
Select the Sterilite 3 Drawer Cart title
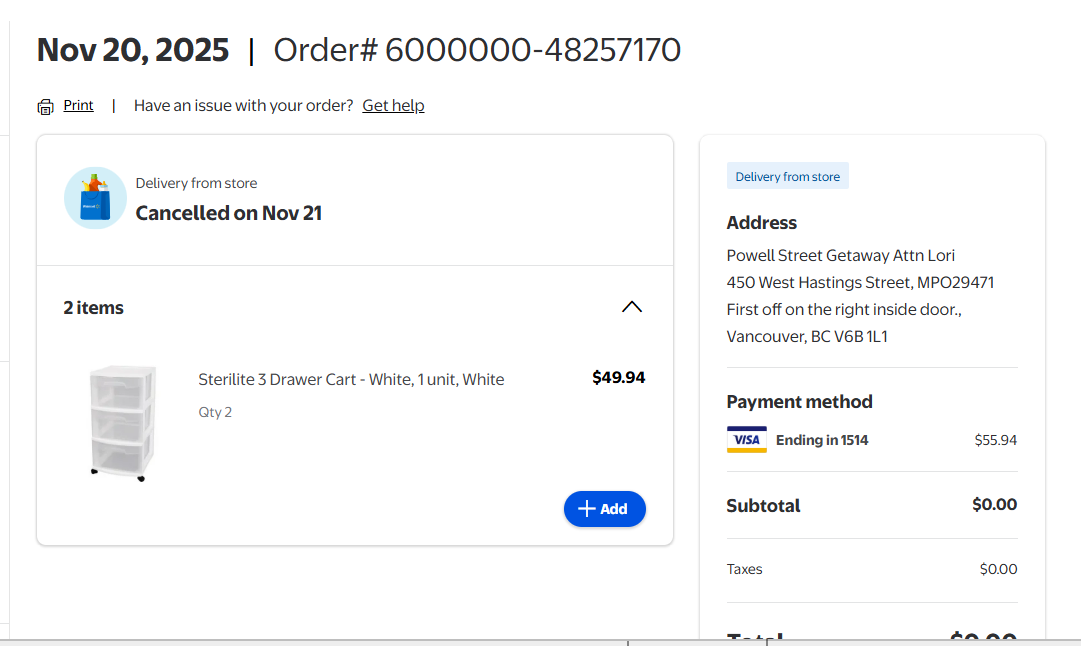pos(351,379)
